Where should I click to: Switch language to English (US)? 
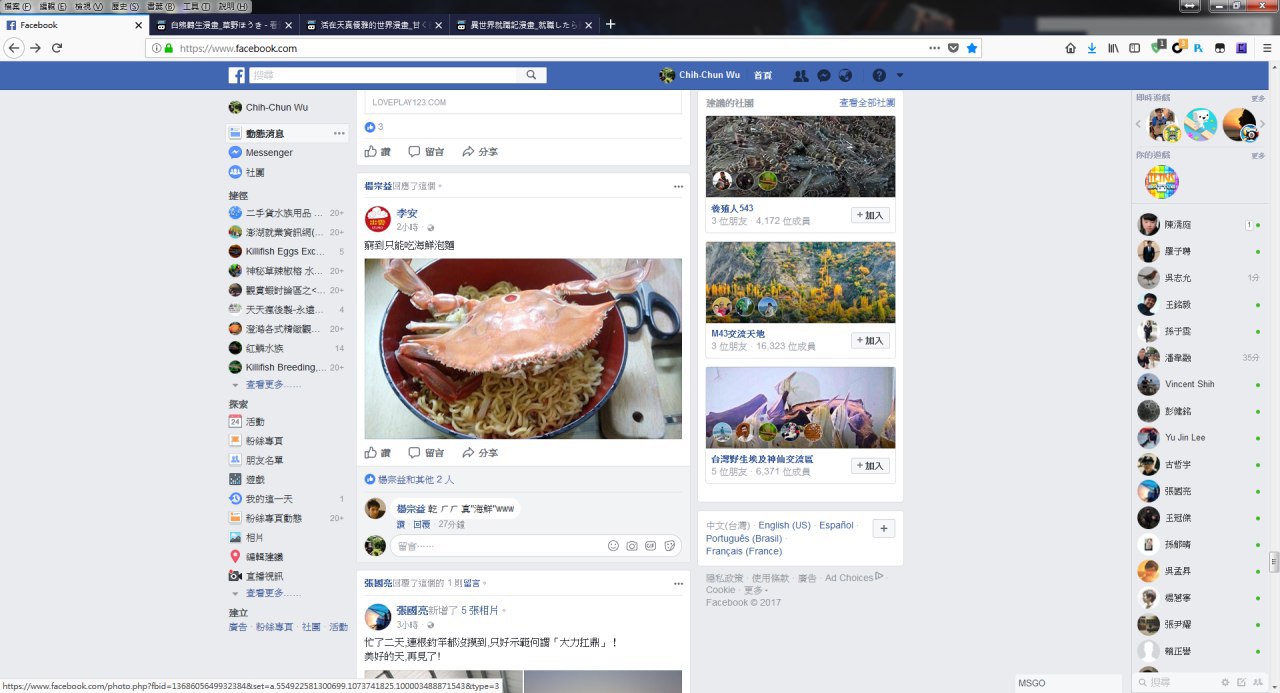(x=784, y=525)
